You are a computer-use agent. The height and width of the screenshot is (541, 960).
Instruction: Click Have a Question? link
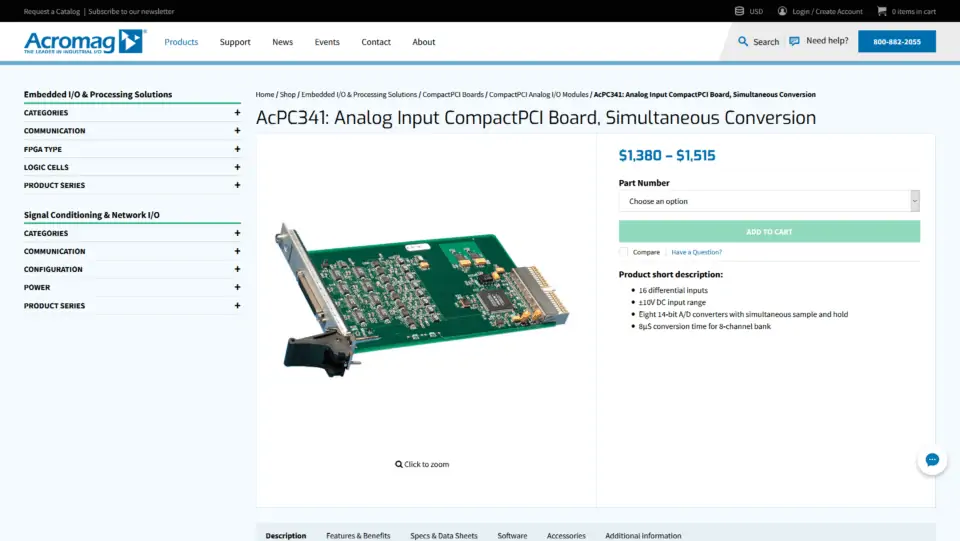coord(697,252)
